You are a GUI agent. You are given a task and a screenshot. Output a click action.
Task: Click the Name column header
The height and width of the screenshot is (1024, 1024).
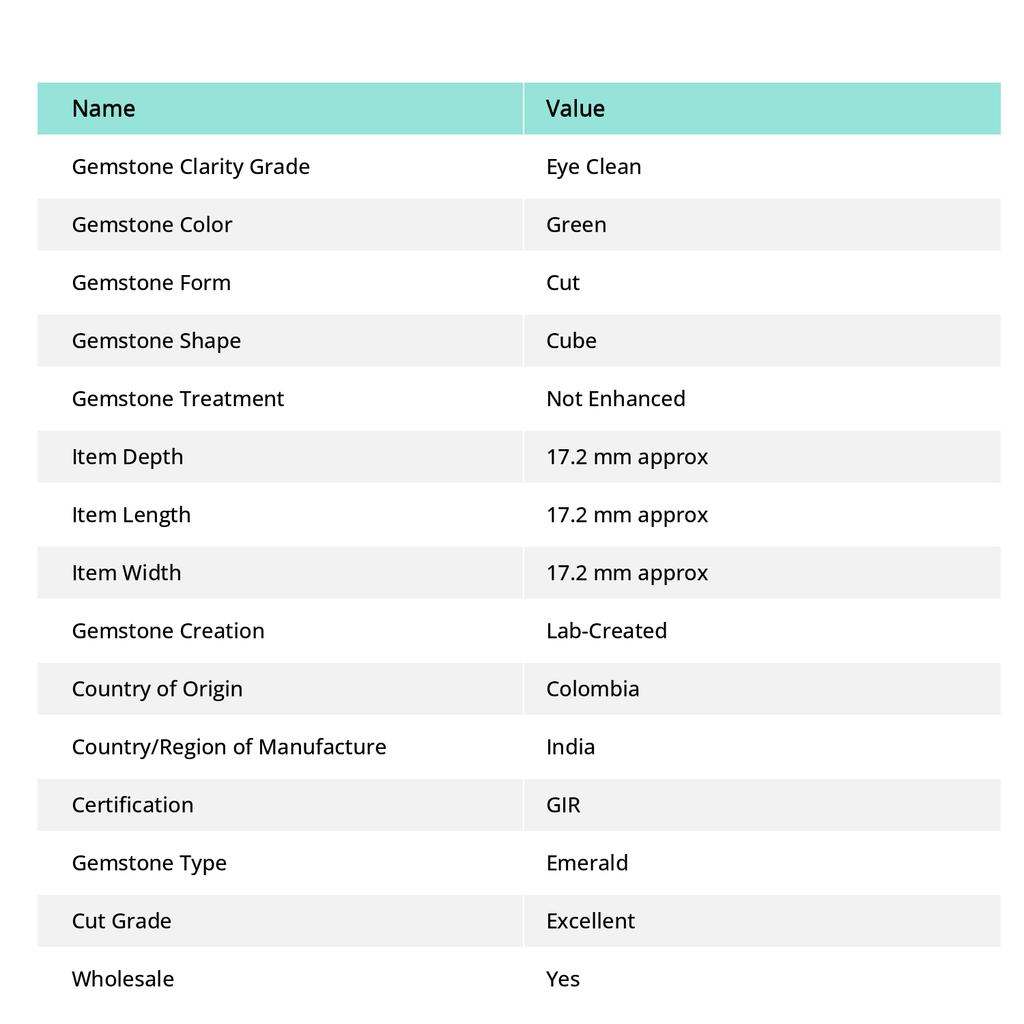(103, 108)
